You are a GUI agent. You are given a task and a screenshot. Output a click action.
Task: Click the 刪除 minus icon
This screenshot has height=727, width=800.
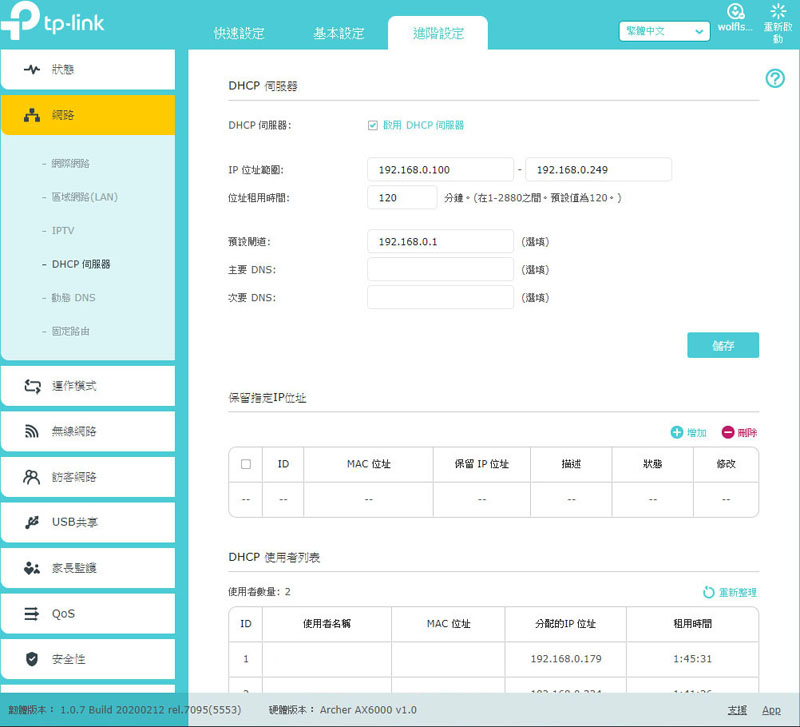tap(728, 433)
